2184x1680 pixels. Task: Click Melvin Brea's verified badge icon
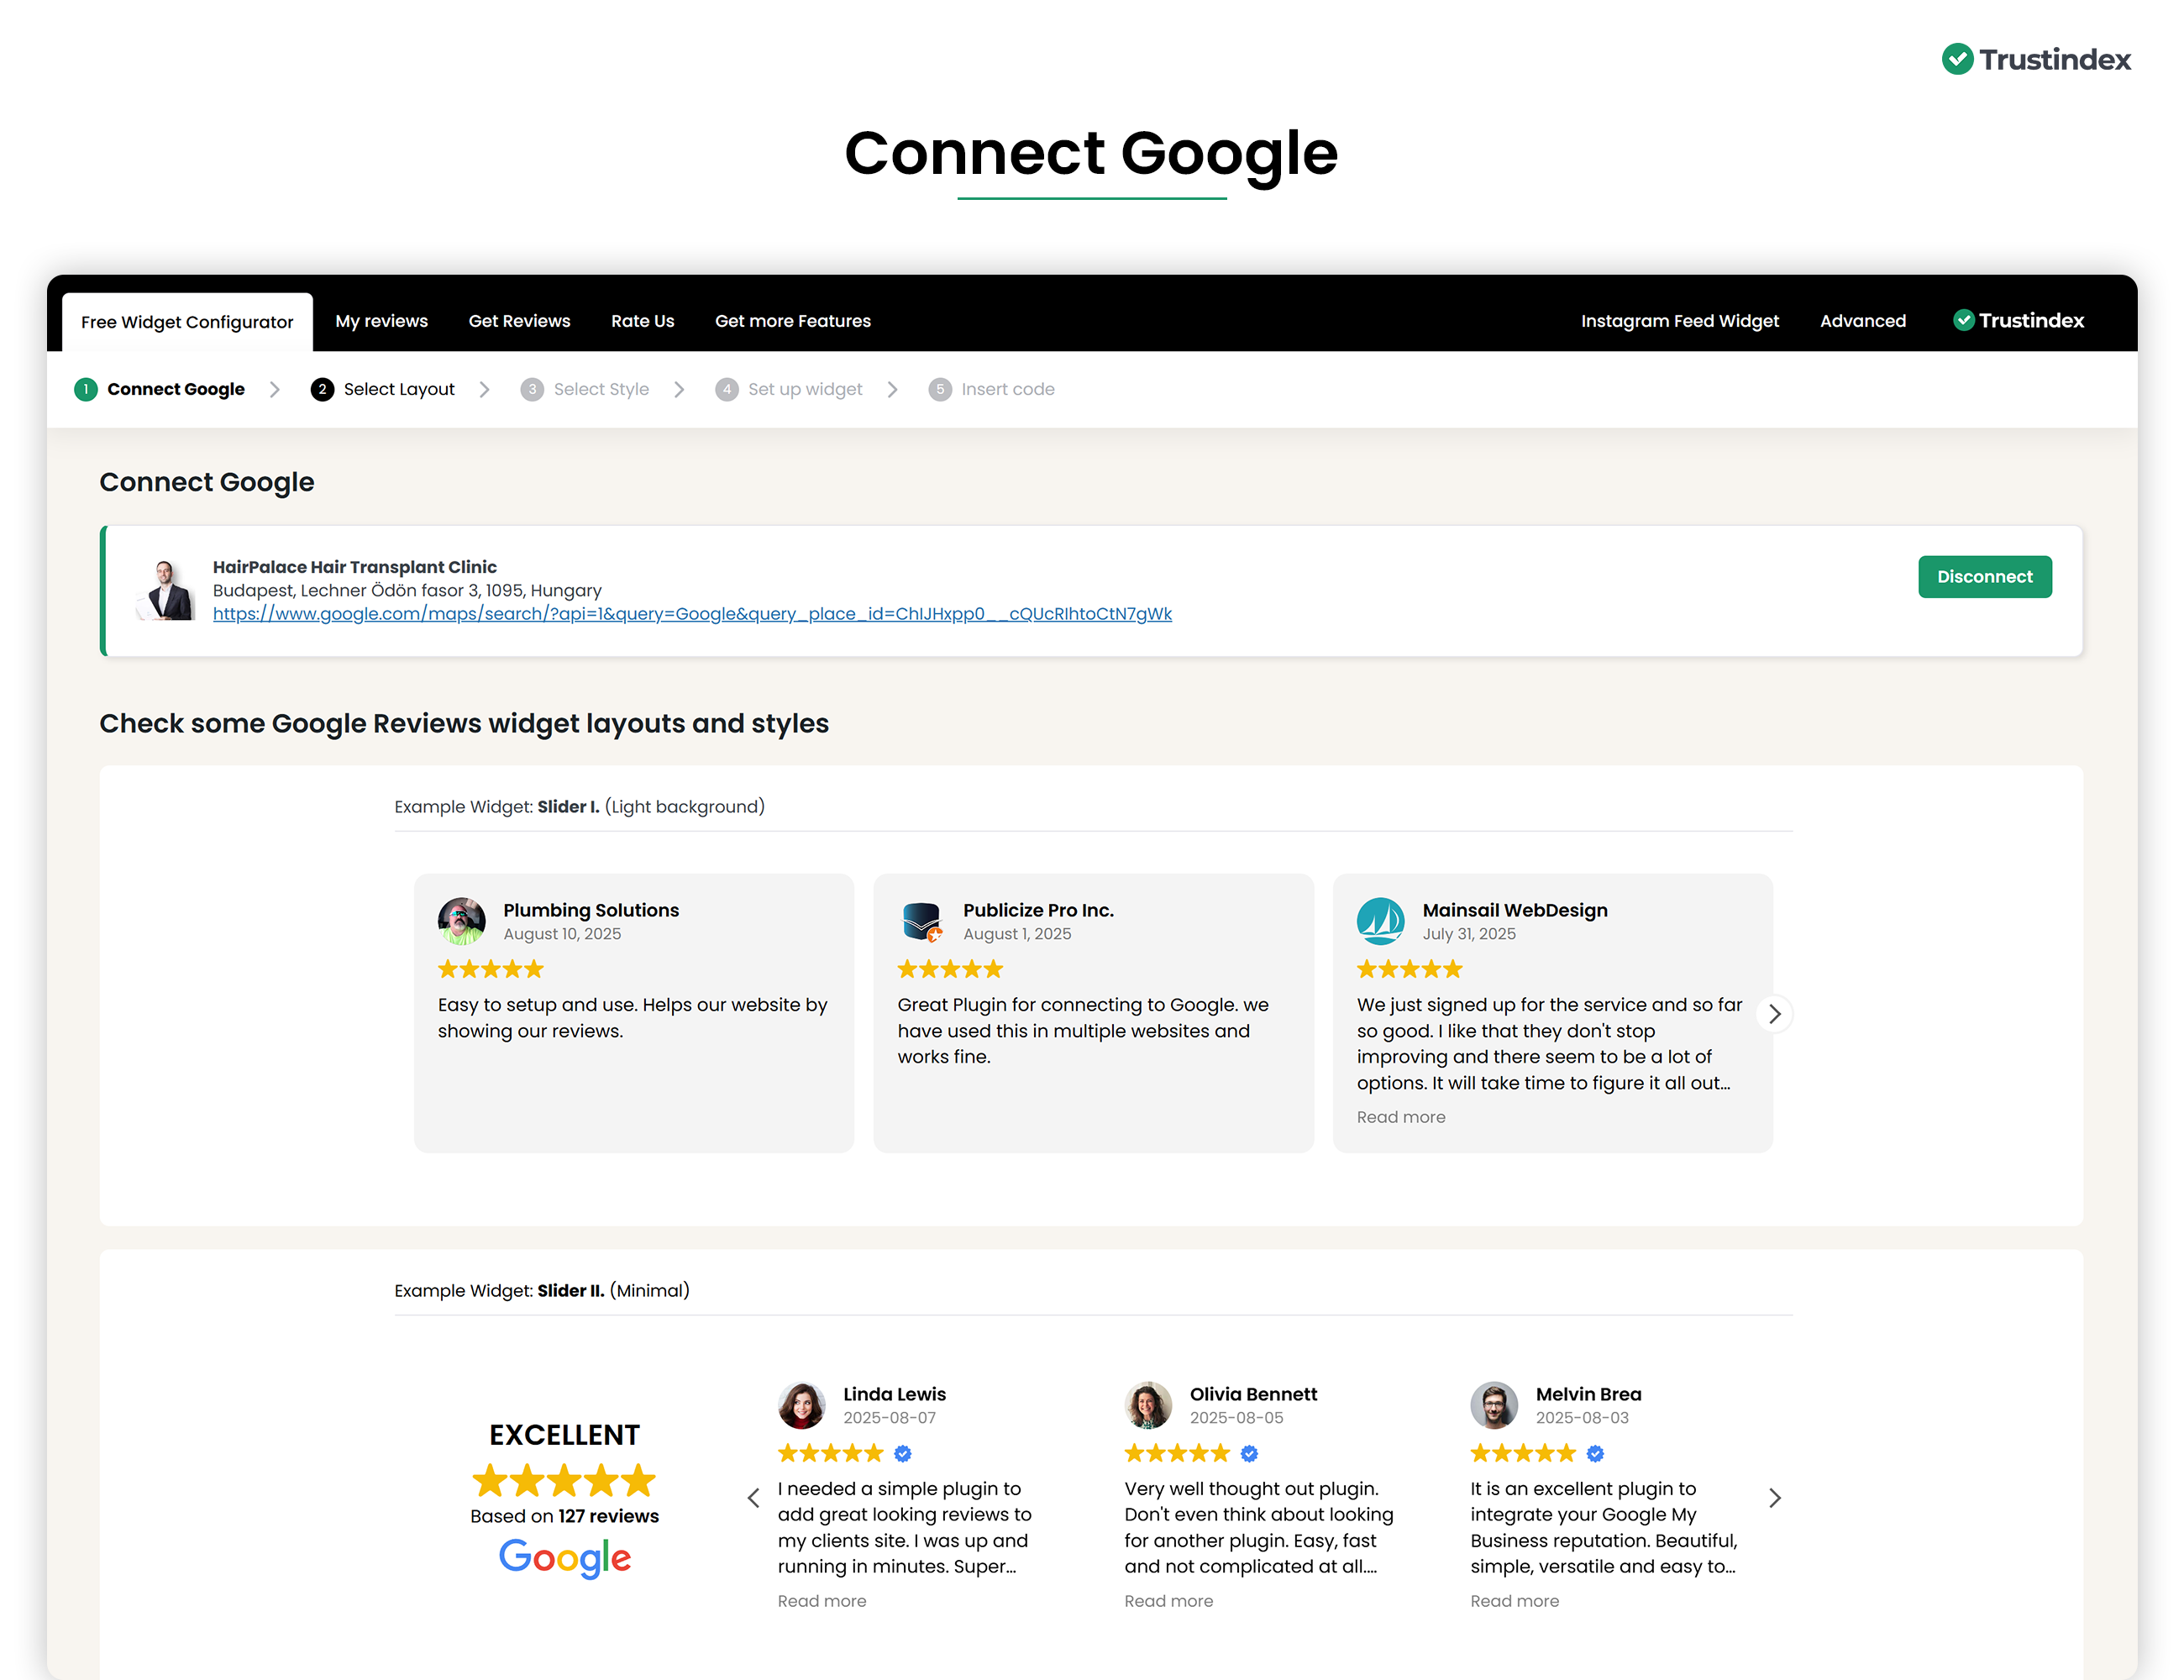(1595, 1453)
